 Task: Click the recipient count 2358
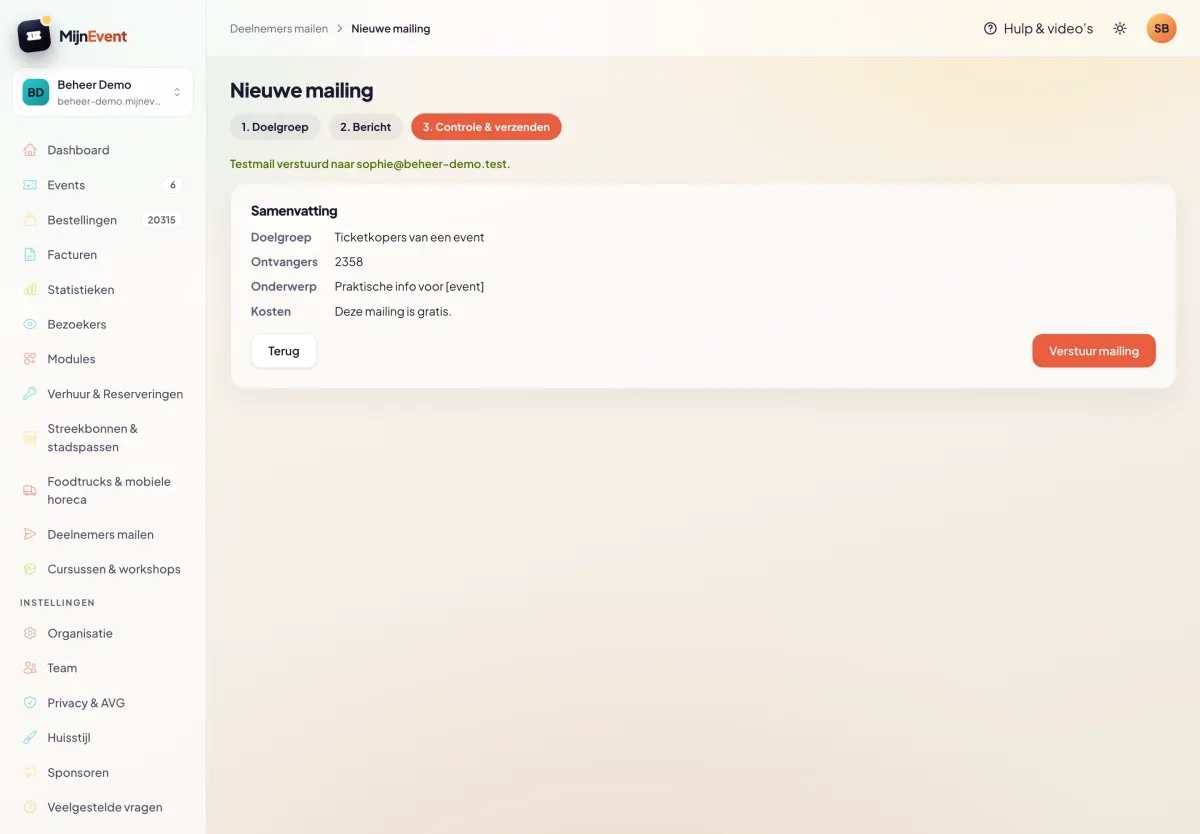[349, 262]
